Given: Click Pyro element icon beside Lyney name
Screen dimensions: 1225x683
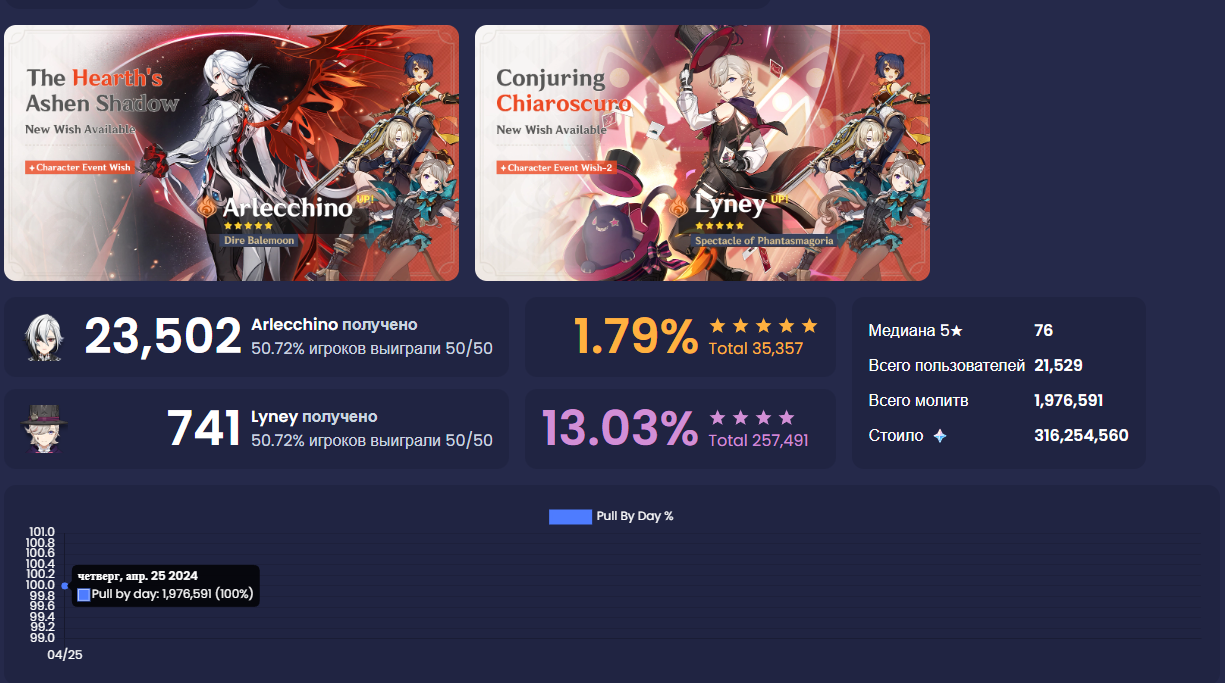Looking at the screenshot, I should (678, 207).
